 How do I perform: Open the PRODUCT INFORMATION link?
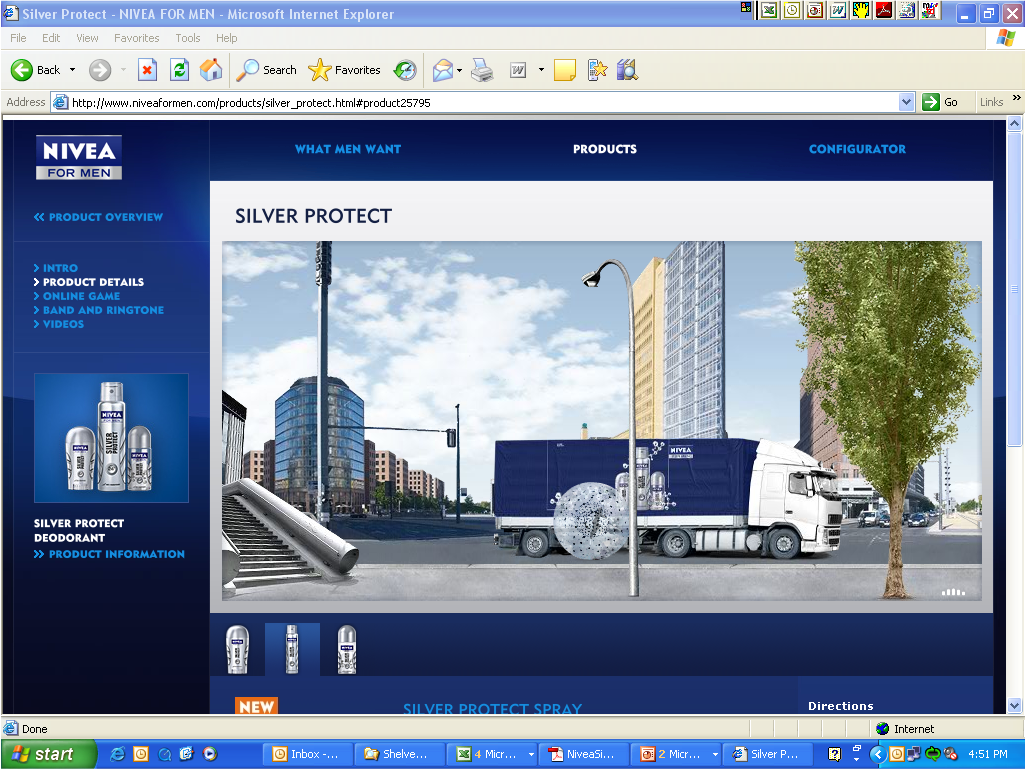(x=109, y=554)
